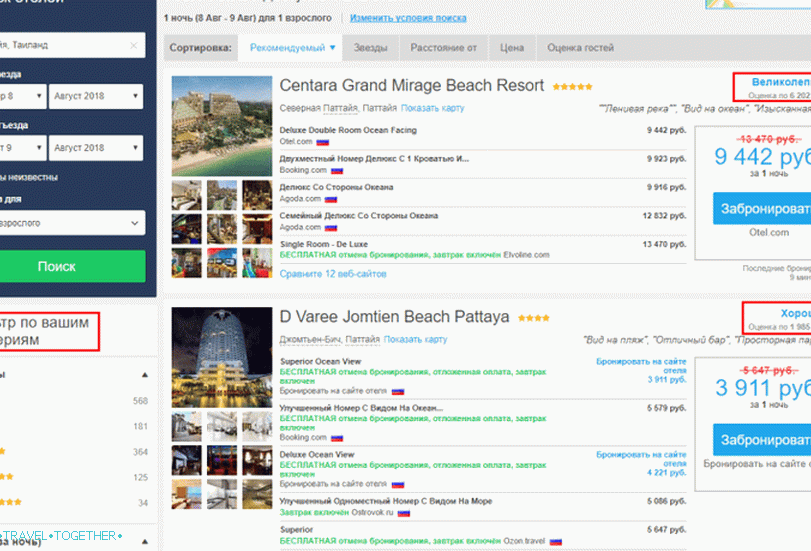This screenshot has width=811, height=551.
Task: Select Семейный Делюкс Со Стороны Океана offer
Action: click(x=483, y=221)
